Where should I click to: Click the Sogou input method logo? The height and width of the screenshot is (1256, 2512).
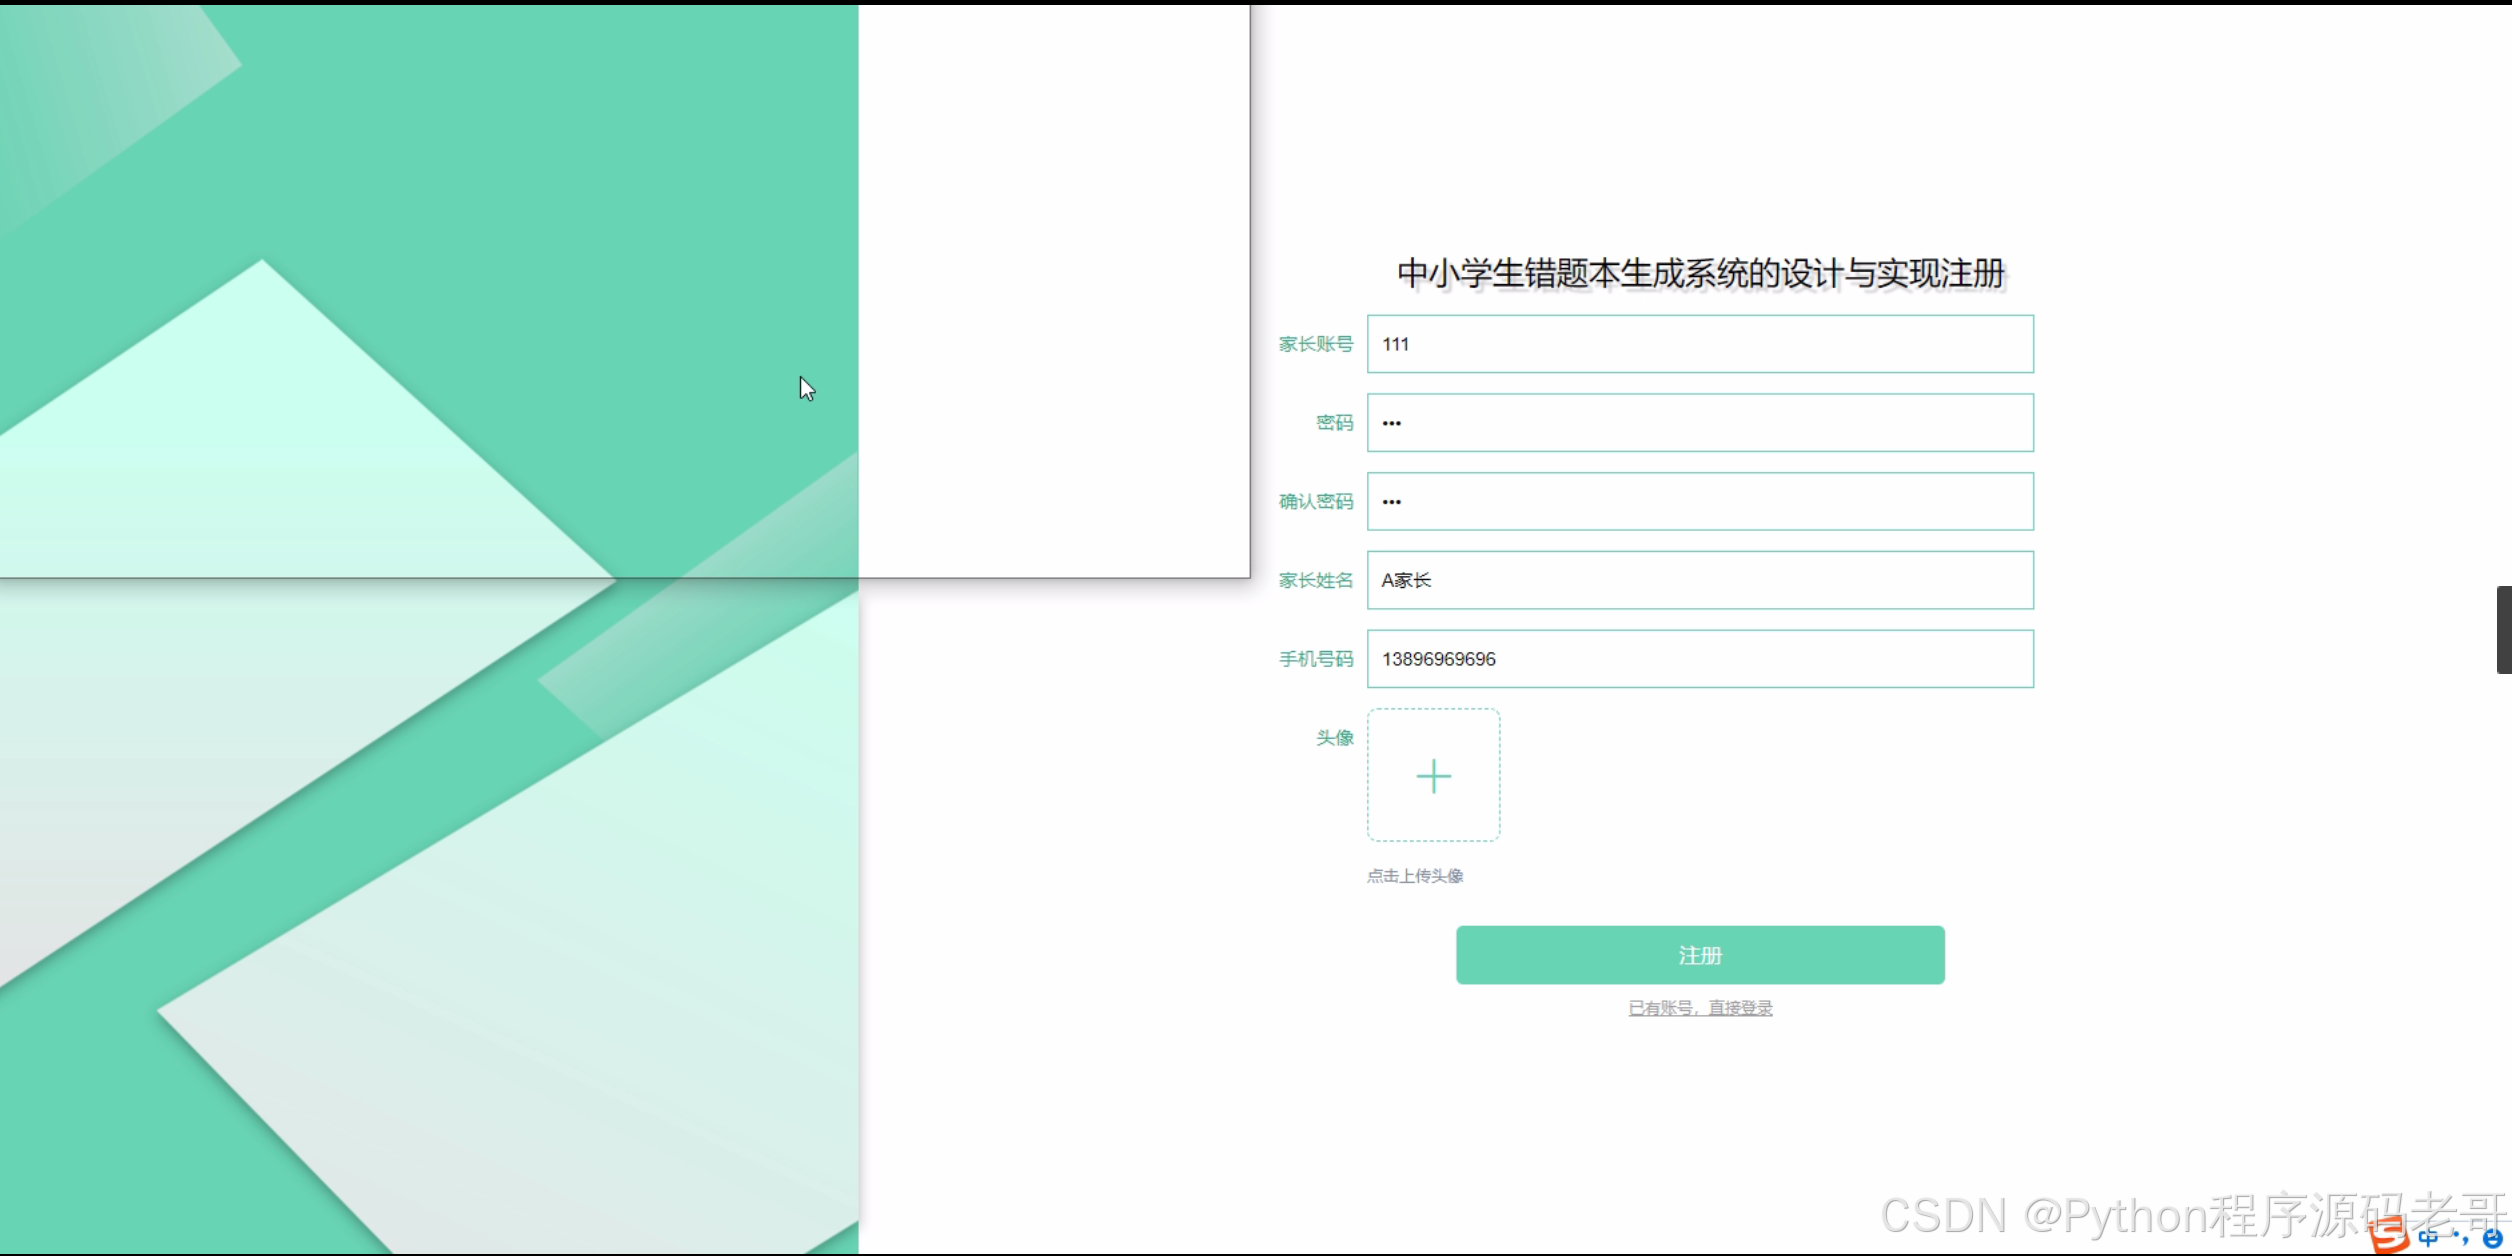2389,1236
